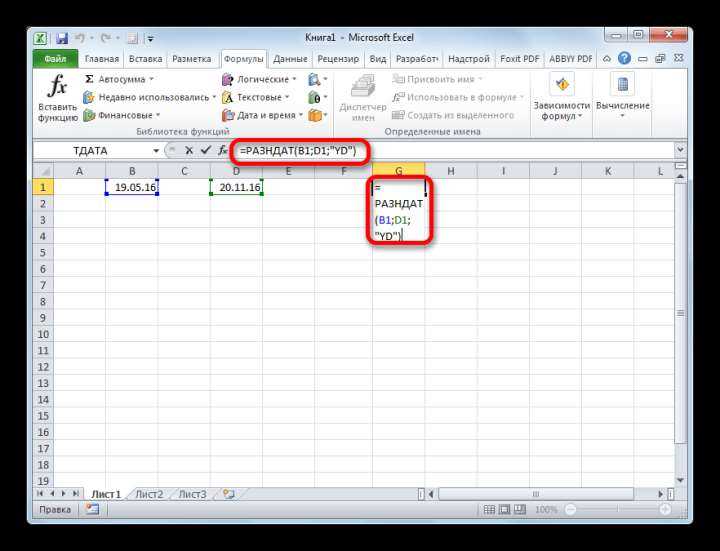Click Use in Formula (Использовать в формуле)
This screenshot has width=720, height=551.
(458, 97)
